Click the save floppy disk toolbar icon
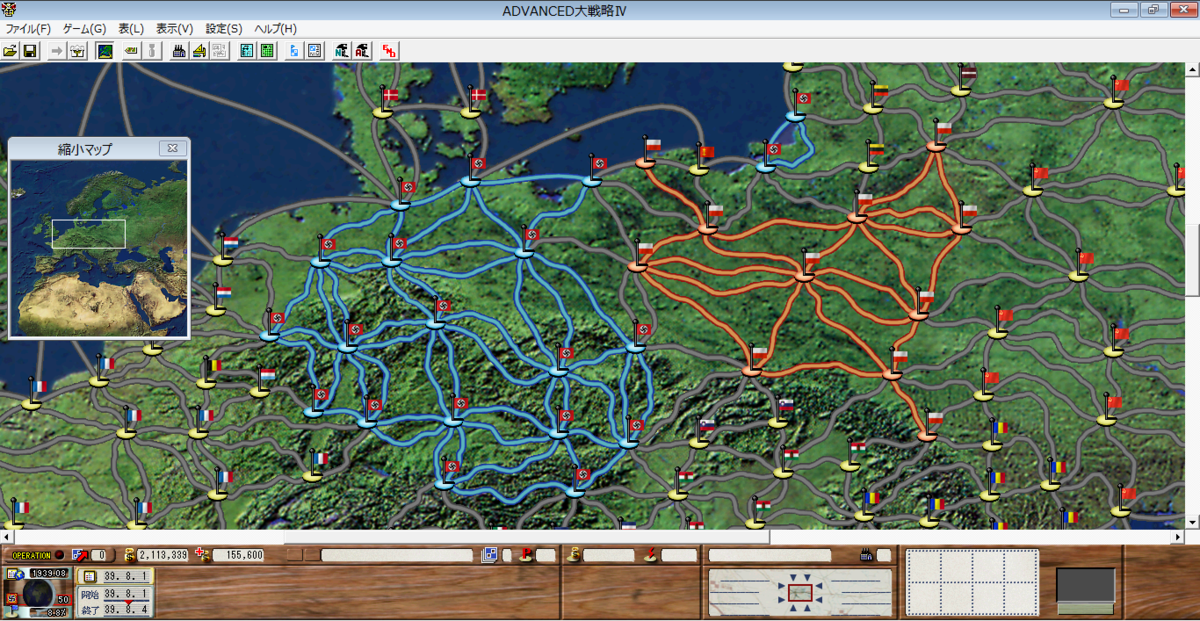This screenshot has height=621, width=1200. (x=30, y=50)
